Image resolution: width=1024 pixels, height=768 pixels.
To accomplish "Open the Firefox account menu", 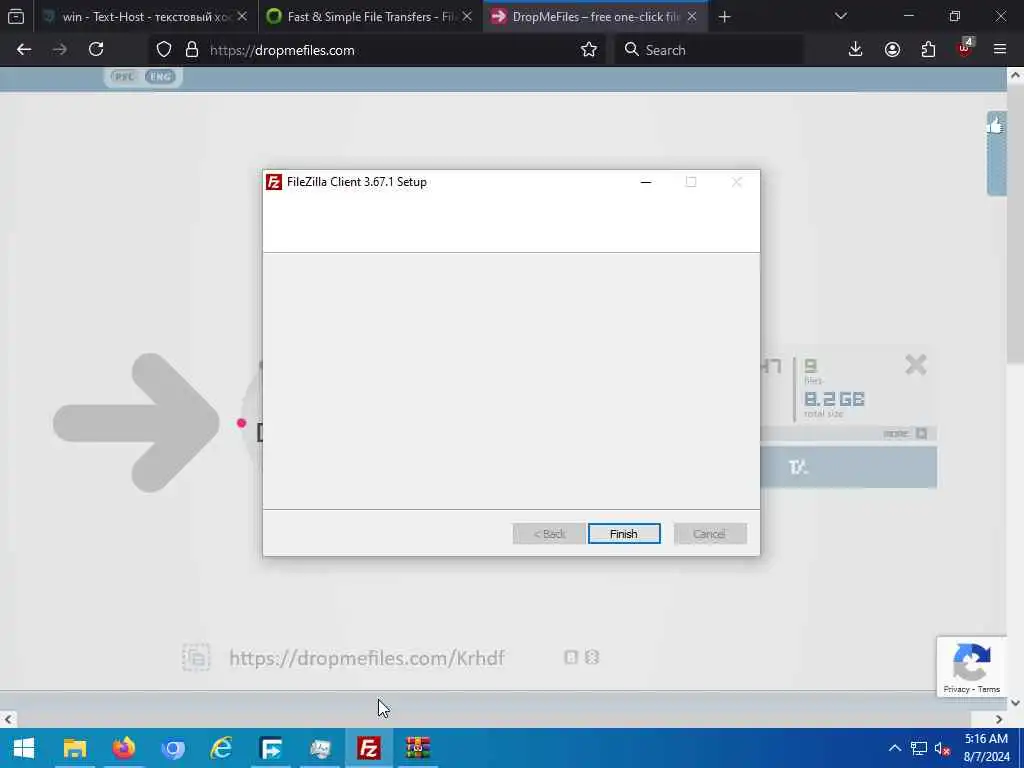I will [x=892, y=50].
